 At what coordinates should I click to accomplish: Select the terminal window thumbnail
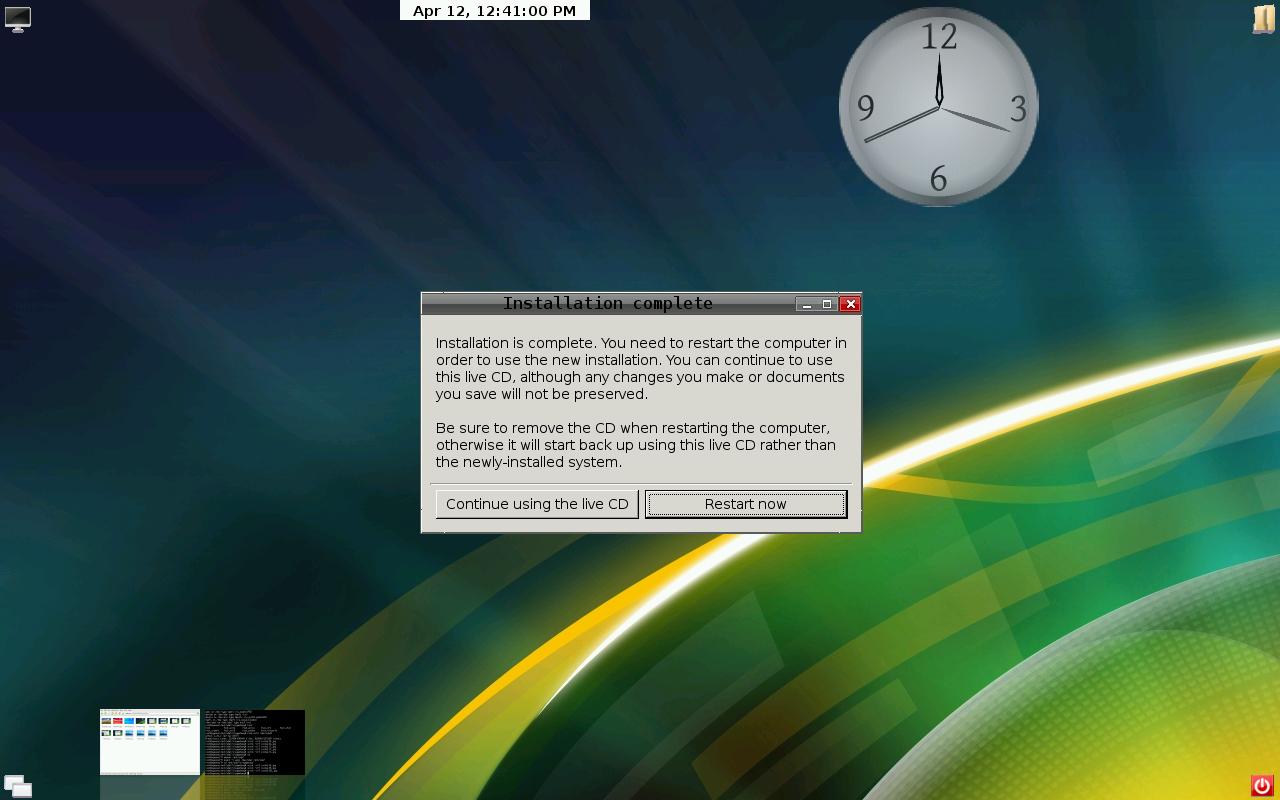coord(255,742)
